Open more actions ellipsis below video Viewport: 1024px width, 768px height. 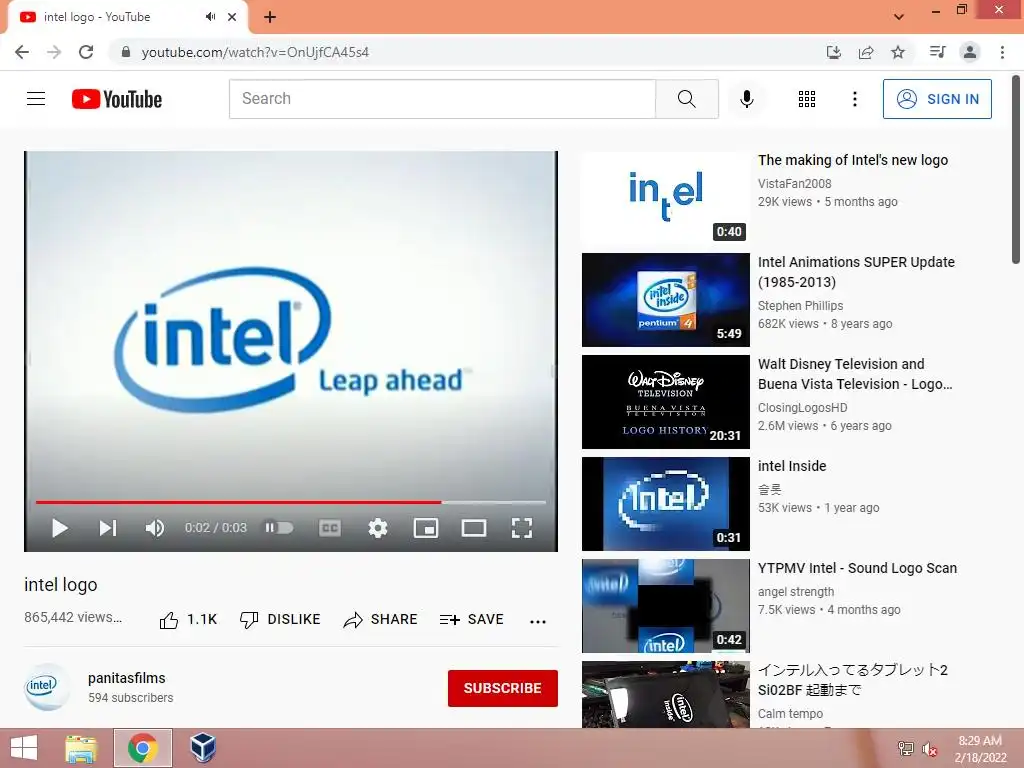pyautogui.click(x=537, y=621)
